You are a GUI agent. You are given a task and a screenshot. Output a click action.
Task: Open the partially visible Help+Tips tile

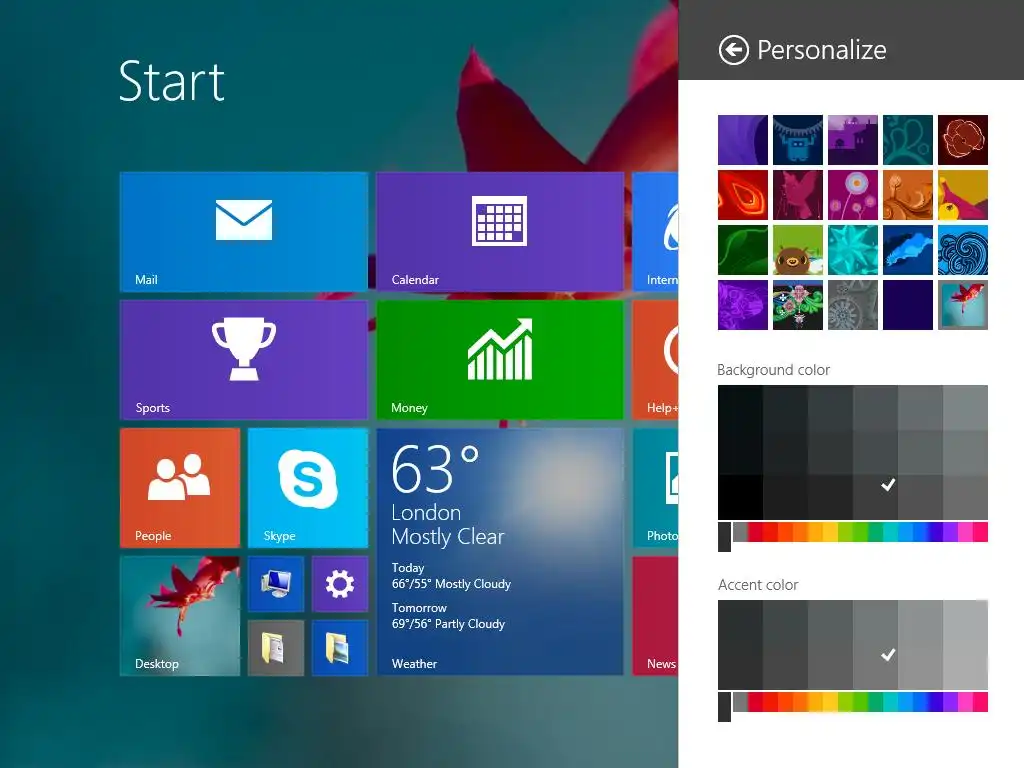pos(656,360)
